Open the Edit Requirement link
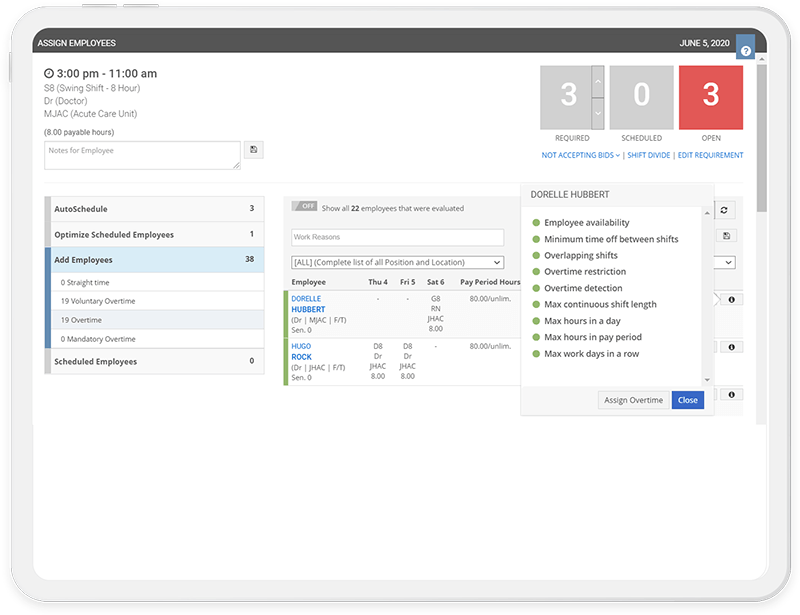The height and width of the screenshot is (615, 800). pyautogui.click(x=710, y=155)
